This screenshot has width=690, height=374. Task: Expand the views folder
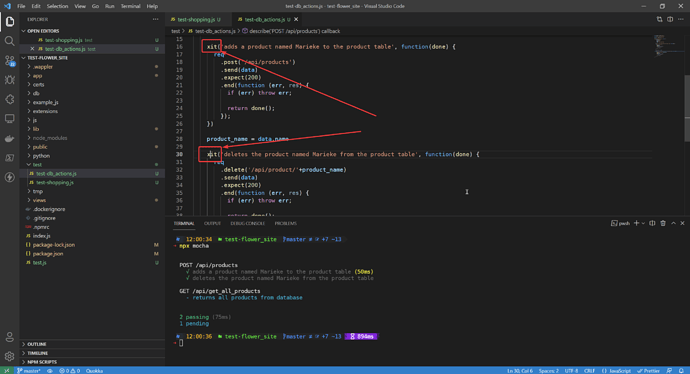[39, 200]
